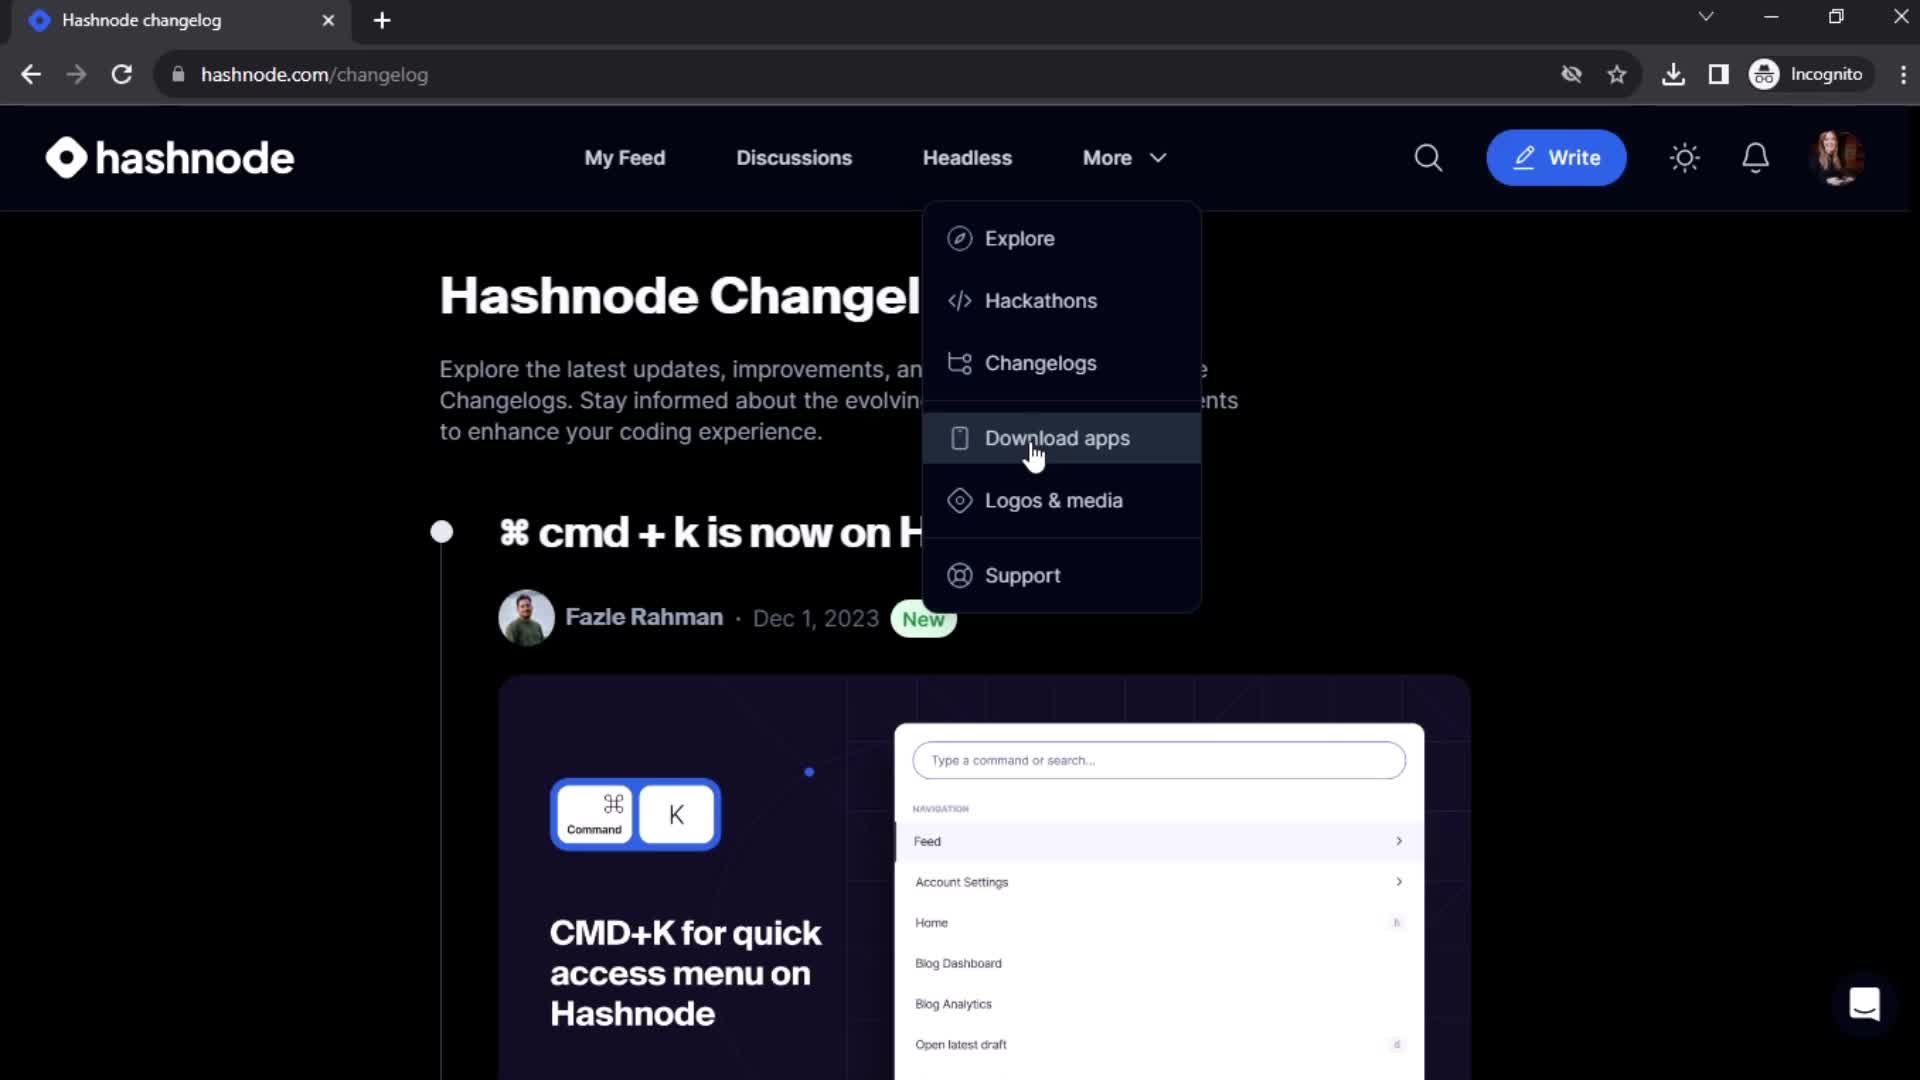Toggle light/dark mode icon
Viewport: 1920px width, 1080px height.
(1687, 157)
